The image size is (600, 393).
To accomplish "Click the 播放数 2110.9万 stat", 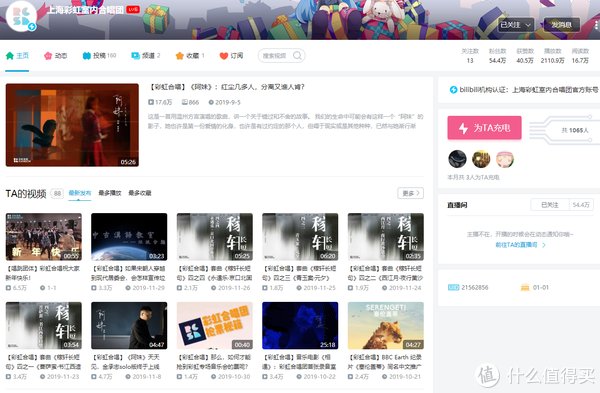I will pos(553,56).
